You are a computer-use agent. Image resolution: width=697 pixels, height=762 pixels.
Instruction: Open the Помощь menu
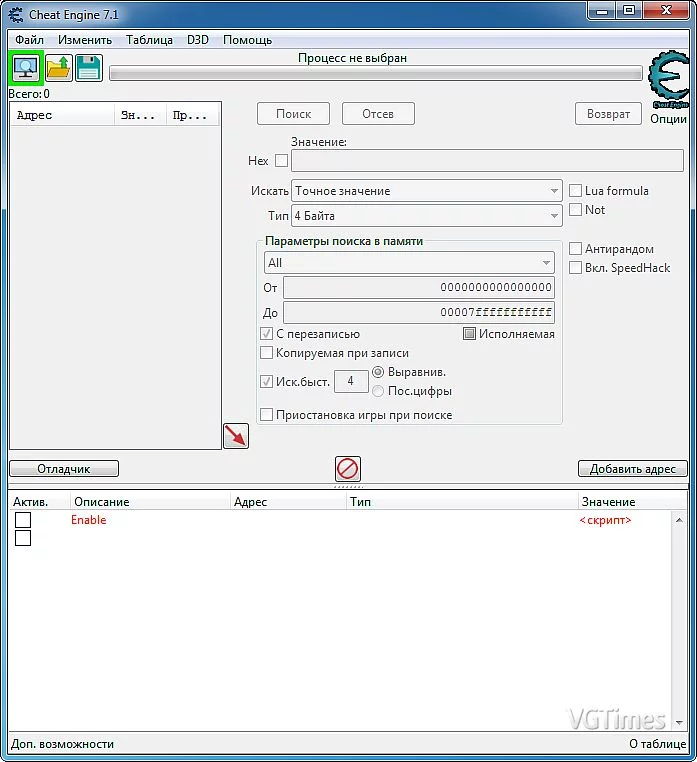coord(247,40)
